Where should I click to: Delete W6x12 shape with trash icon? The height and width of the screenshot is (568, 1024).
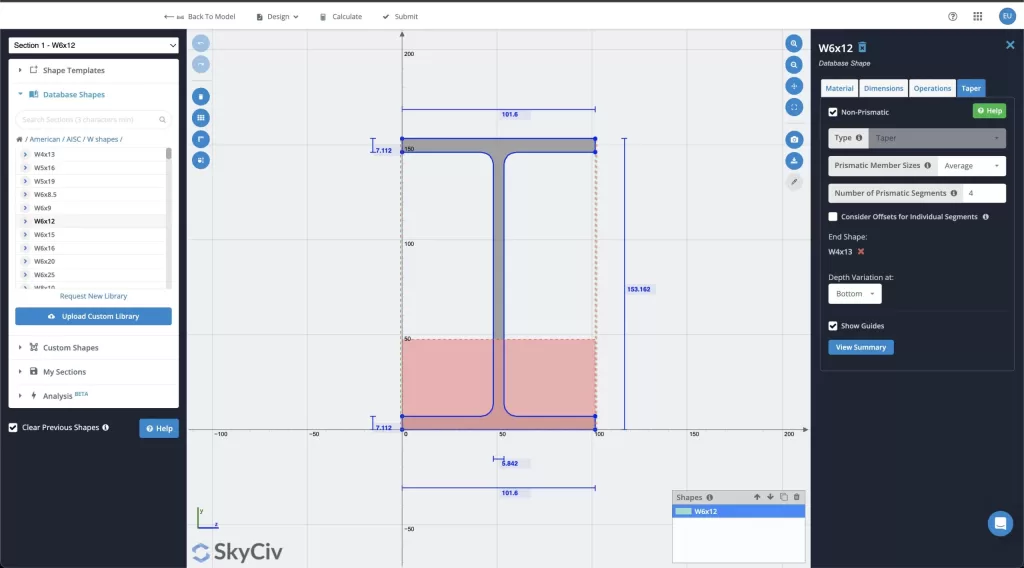point(862,47)
